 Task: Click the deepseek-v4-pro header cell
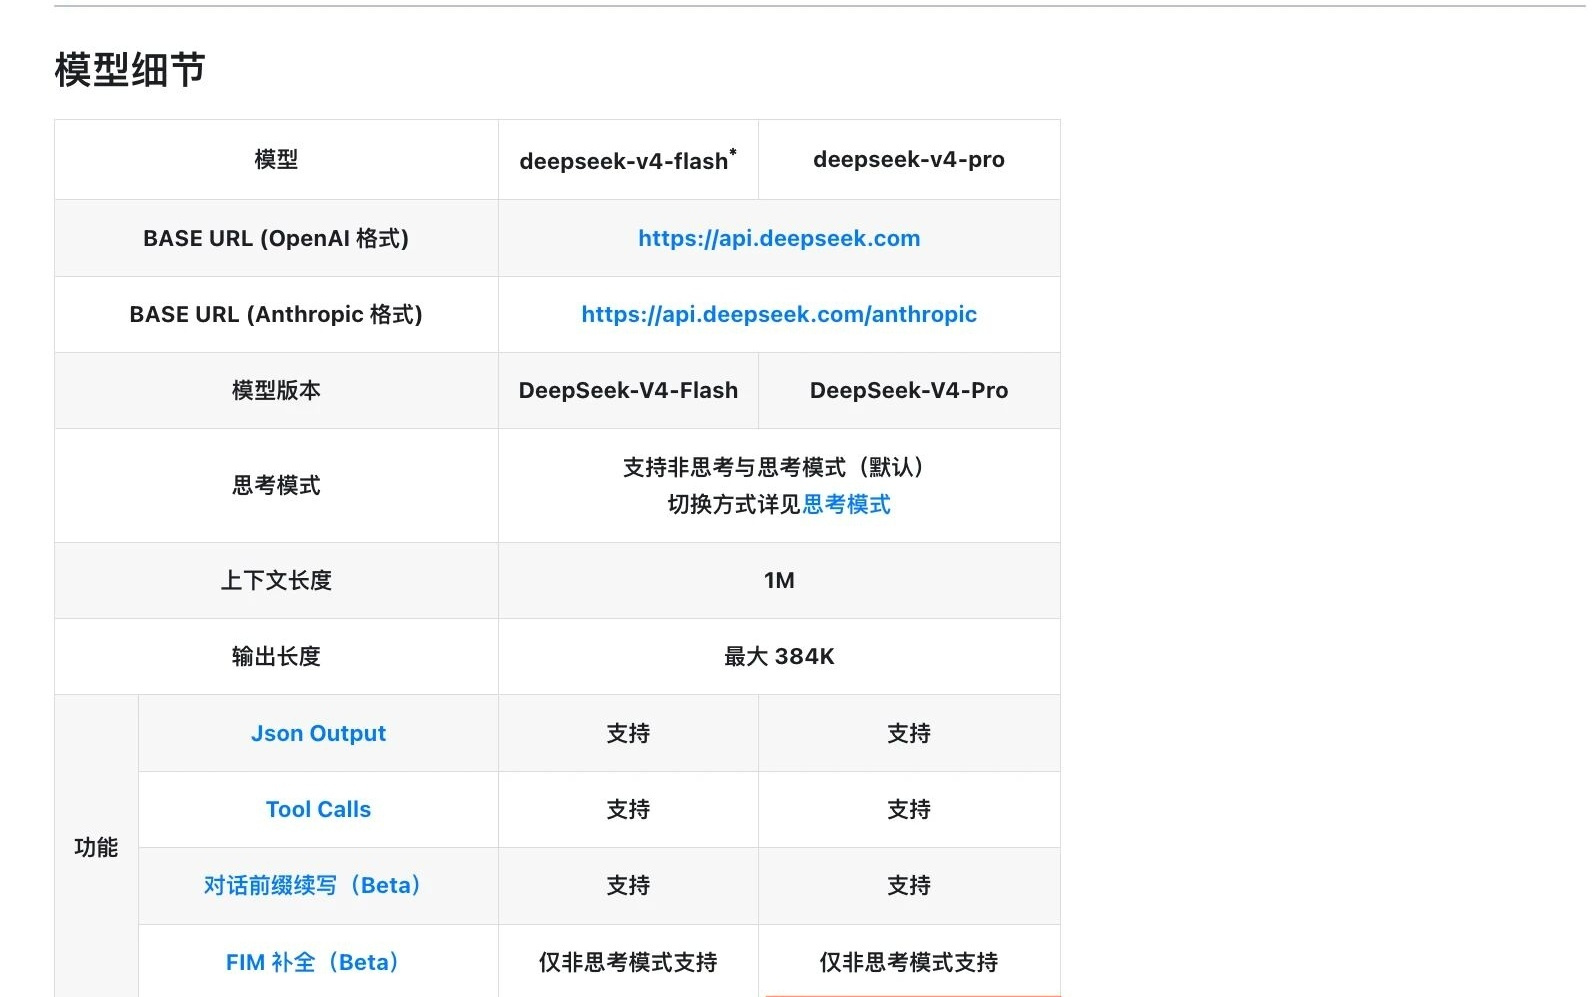pos(909,160)
